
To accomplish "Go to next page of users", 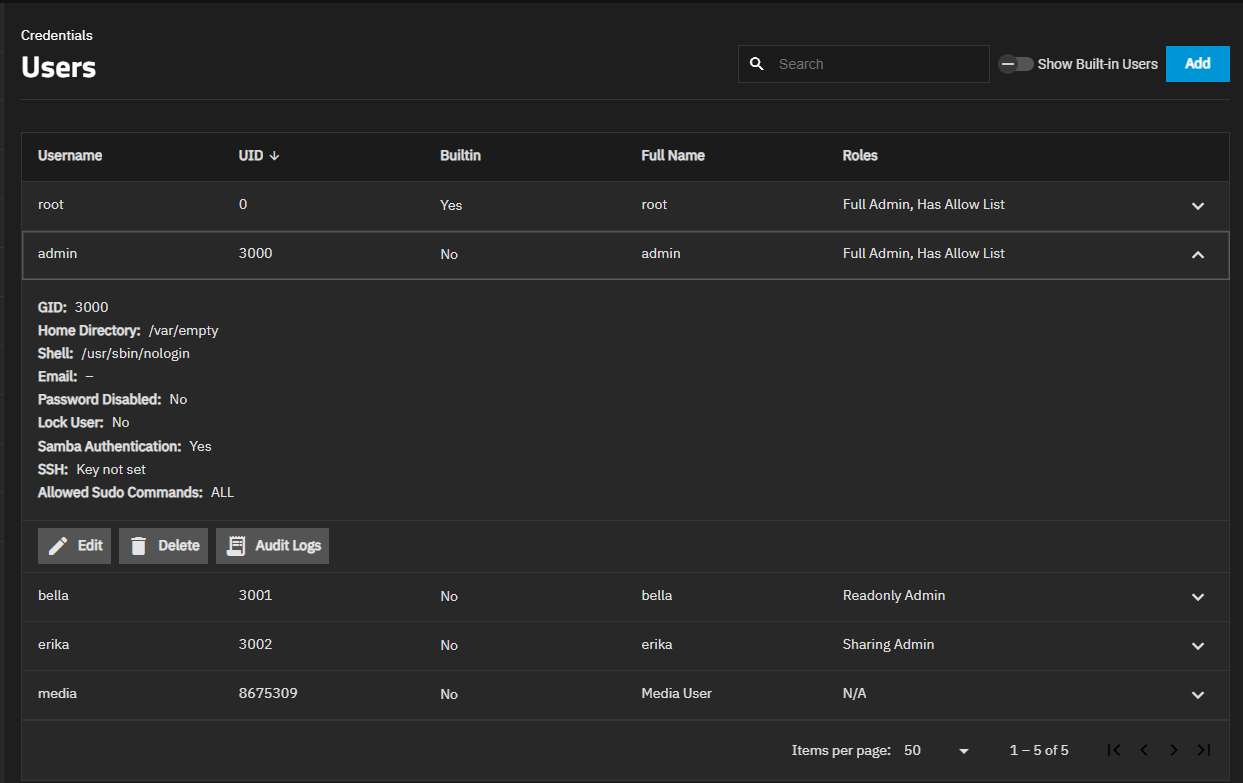I will coord(1174,750).
